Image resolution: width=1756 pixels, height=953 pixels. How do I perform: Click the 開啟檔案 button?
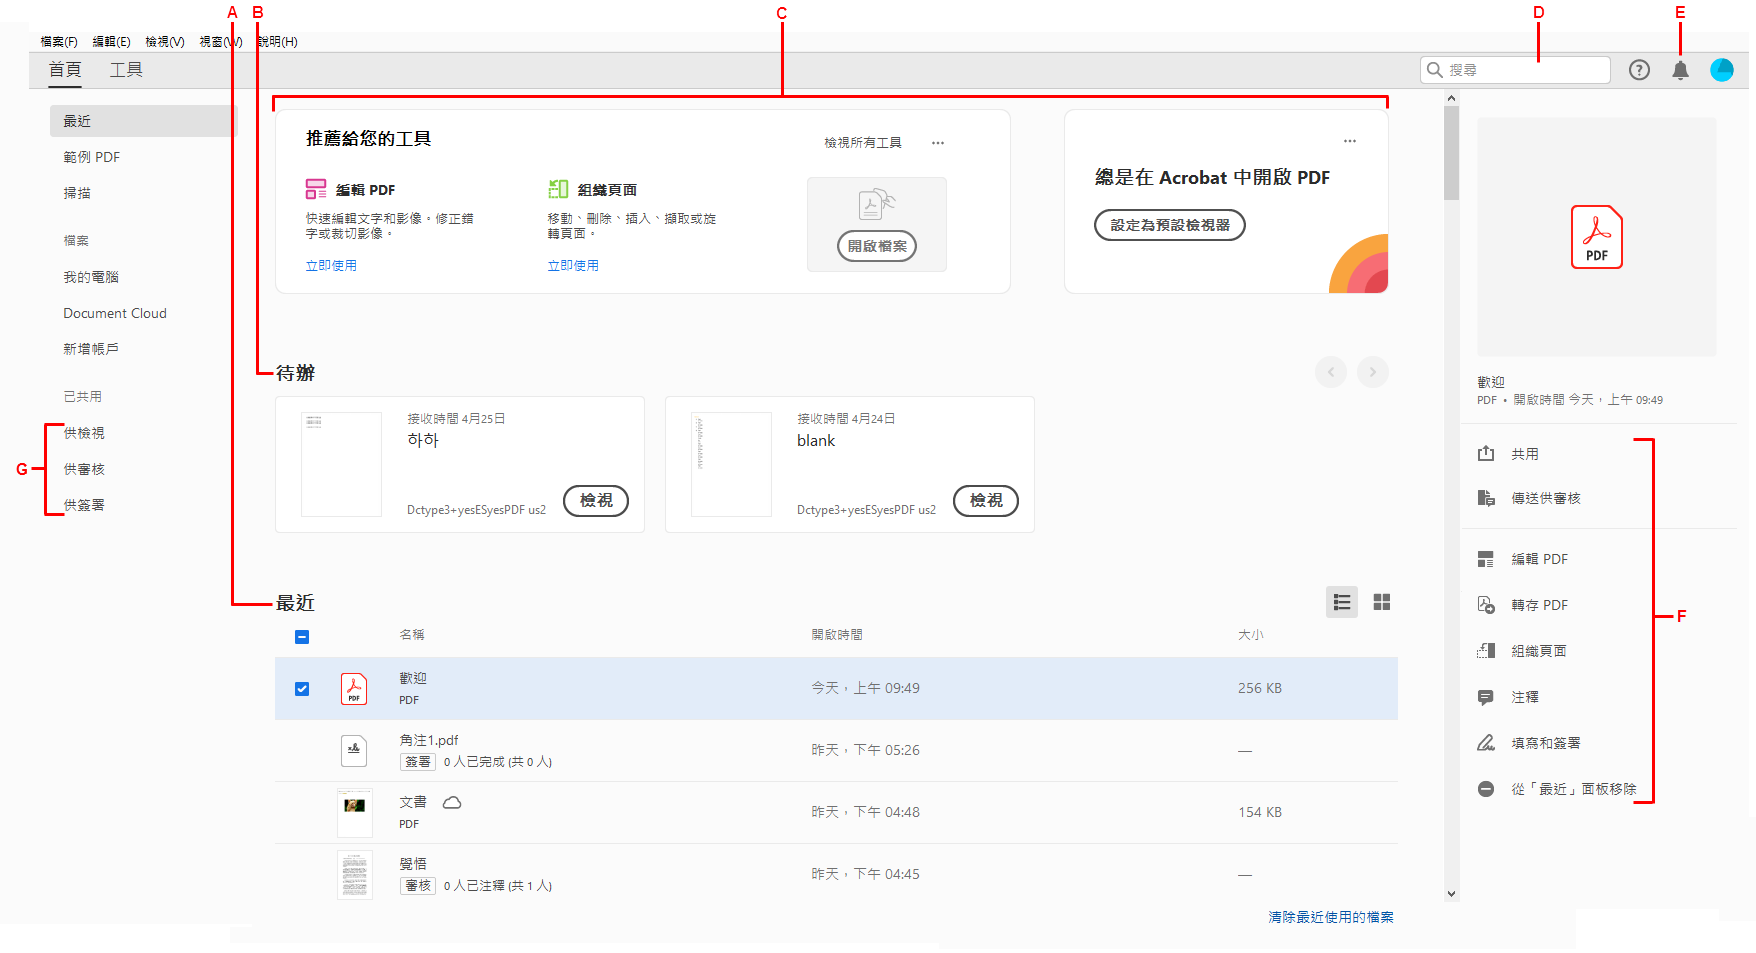[877, 246]
